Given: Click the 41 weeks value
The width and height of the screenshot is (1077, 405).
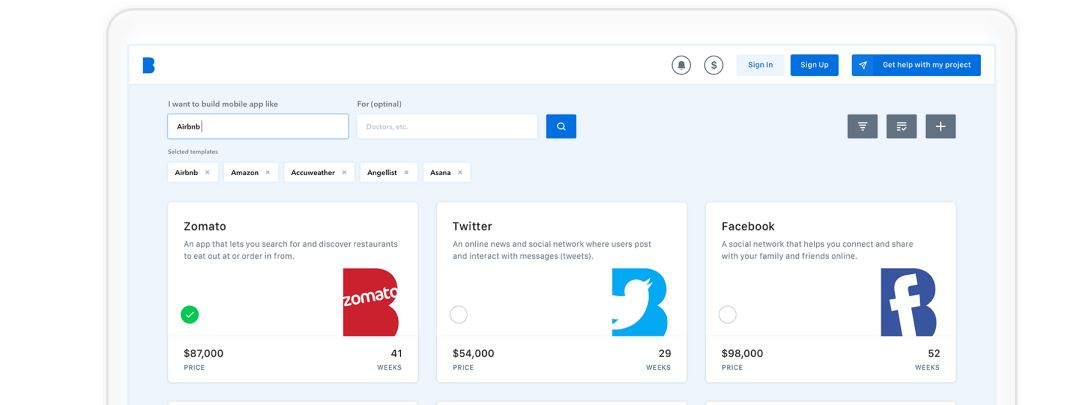Looking at the screenshot, I should tap(396, 354).
